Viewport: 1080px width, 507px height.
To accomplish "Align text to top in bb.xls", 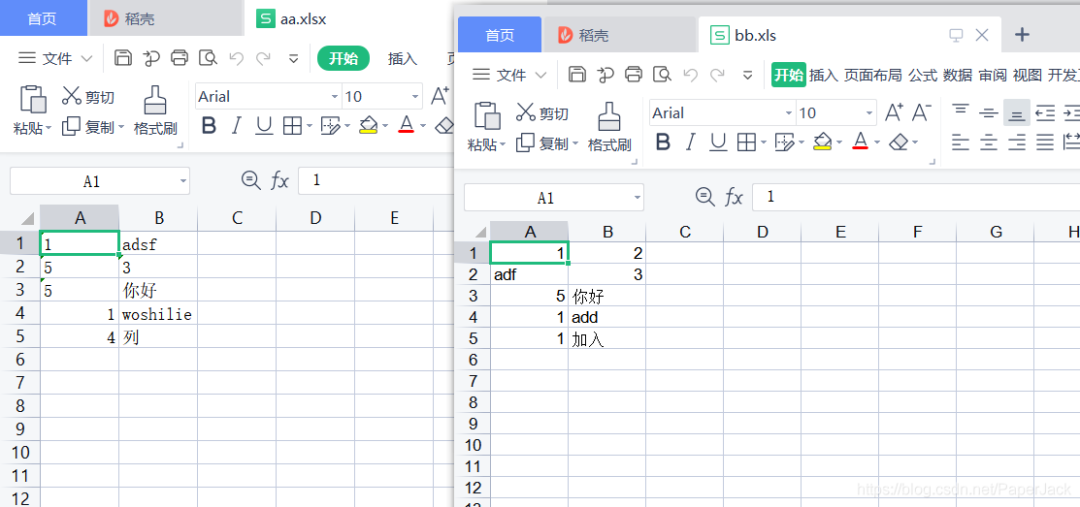I will click(x=961, y=112).
